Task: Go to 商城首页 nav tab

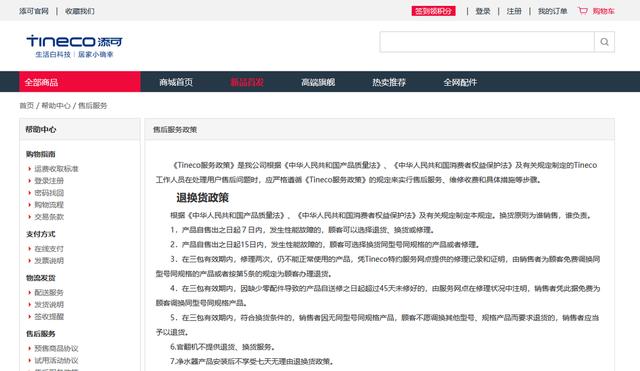Action: click(x=176, y=82)
